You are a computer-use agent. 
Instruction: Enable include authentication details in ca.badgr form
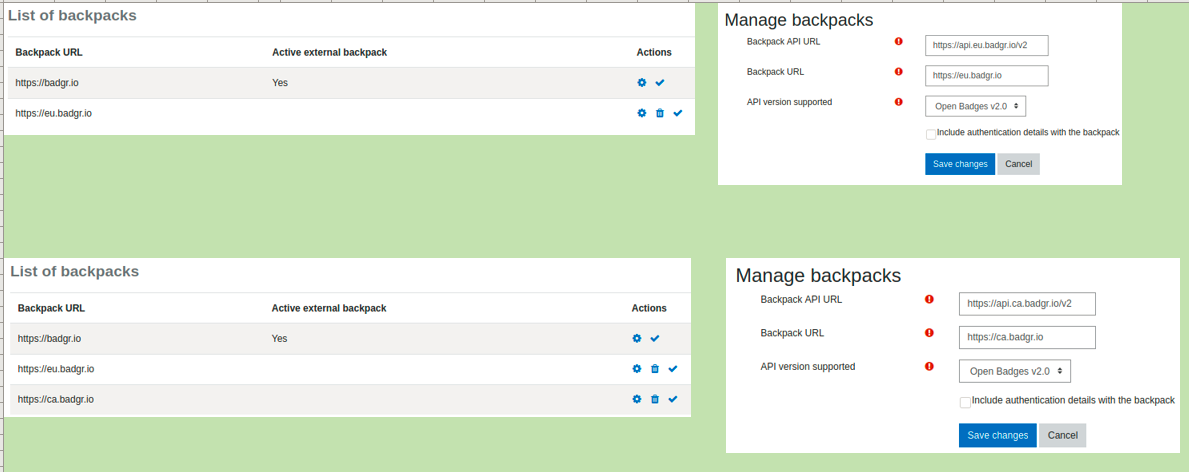click(965, 402)
